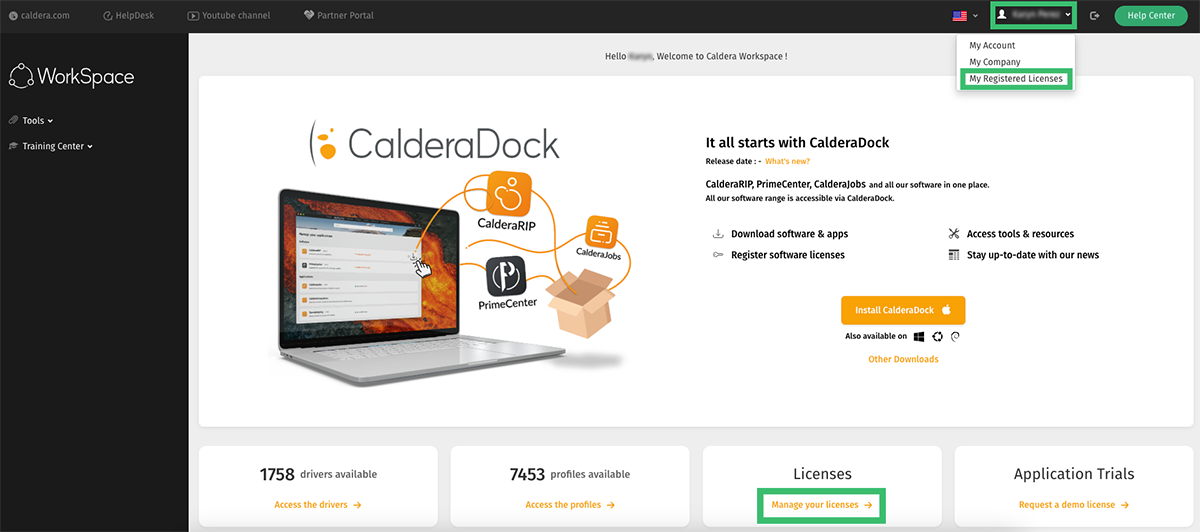Screen dimensions: 1200x532
Task: Click the Ubuntu download icon
Action: 937,337
